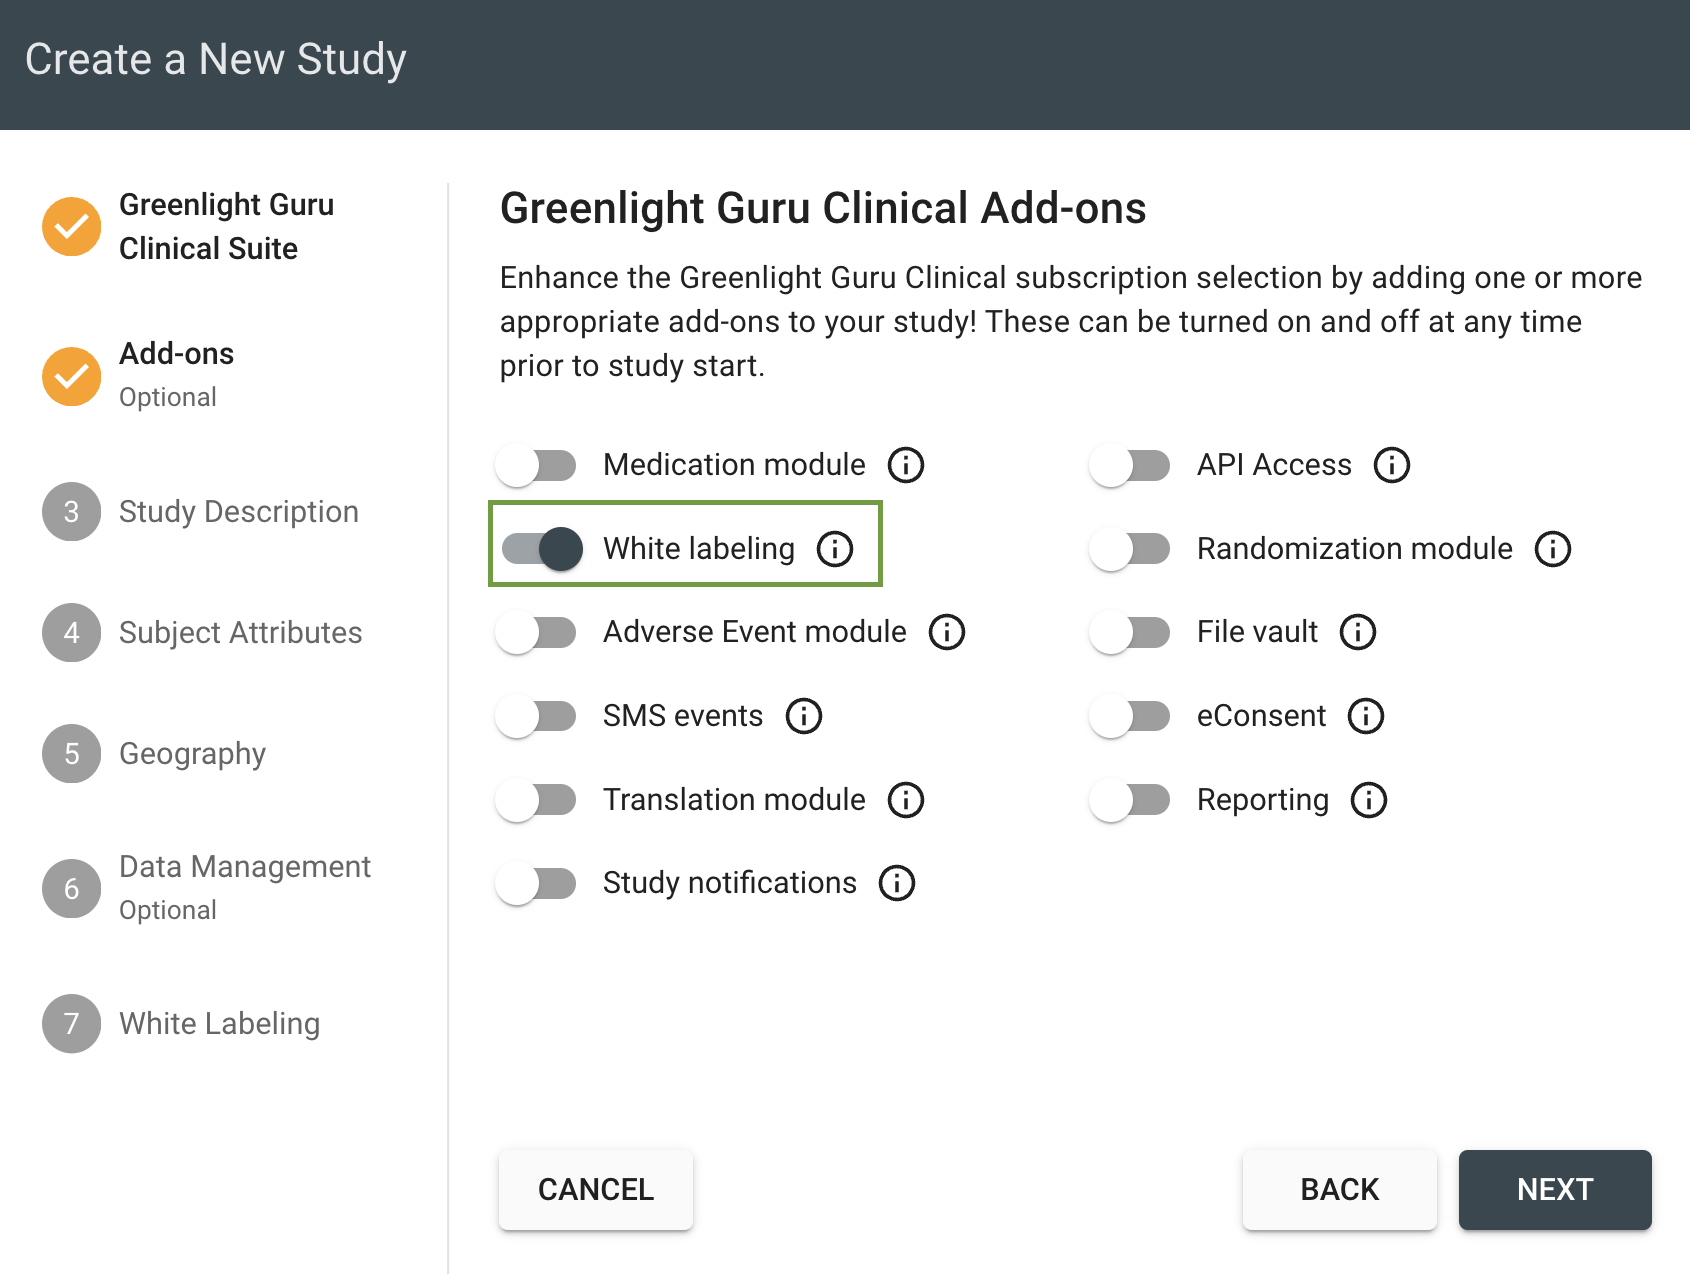
Task: Show info for API Access
Action: click(1392, 465)
